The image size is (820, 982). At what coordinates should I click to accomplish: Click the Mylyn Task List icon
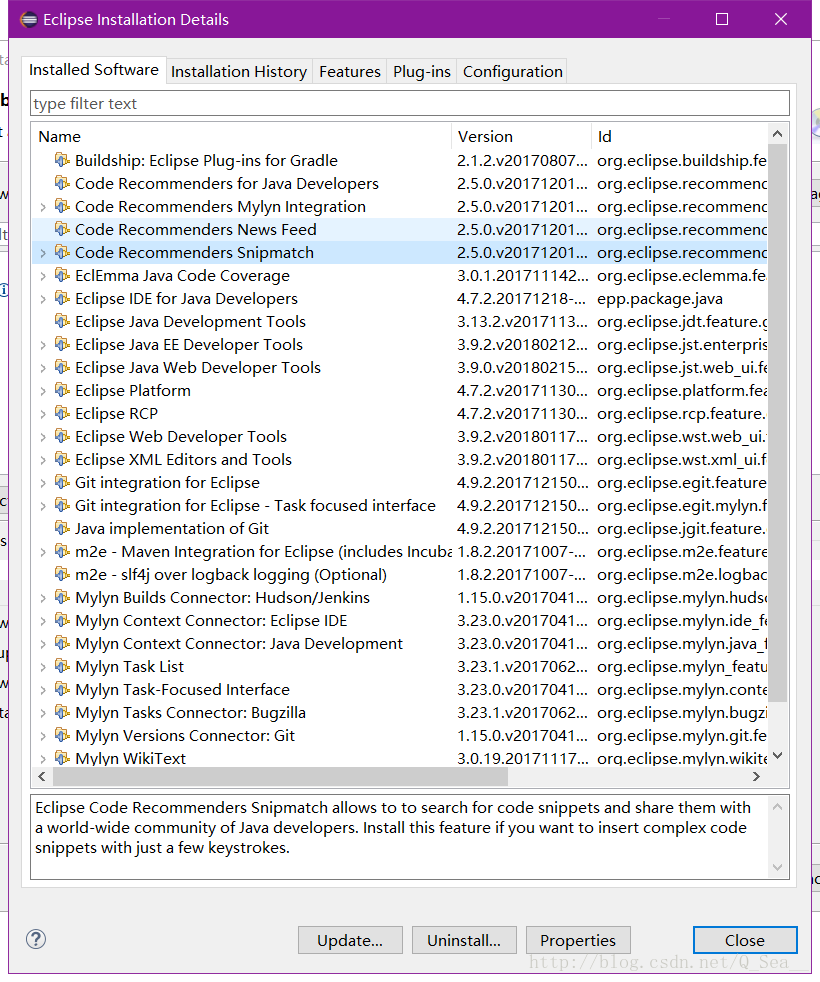pyautogui.click(x=62, y=666)
